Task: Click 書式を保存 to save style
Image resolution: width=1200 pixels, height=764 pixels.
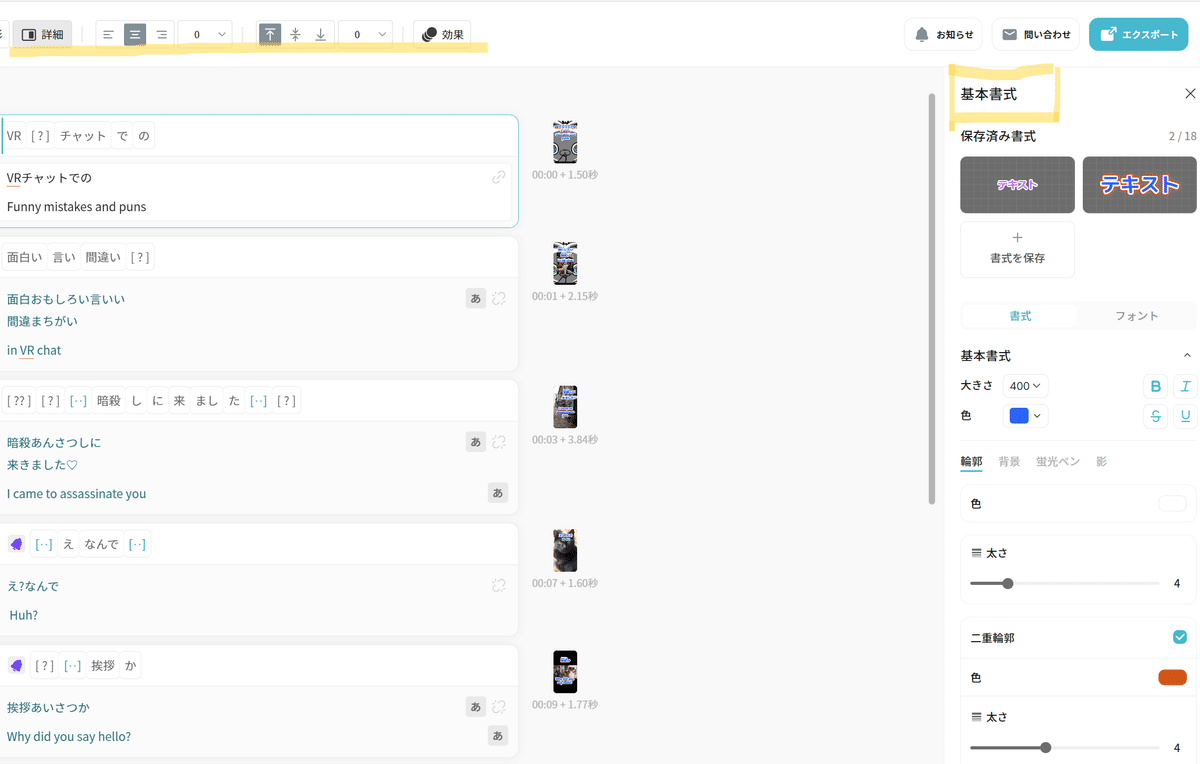Action: coord(1017,249)
